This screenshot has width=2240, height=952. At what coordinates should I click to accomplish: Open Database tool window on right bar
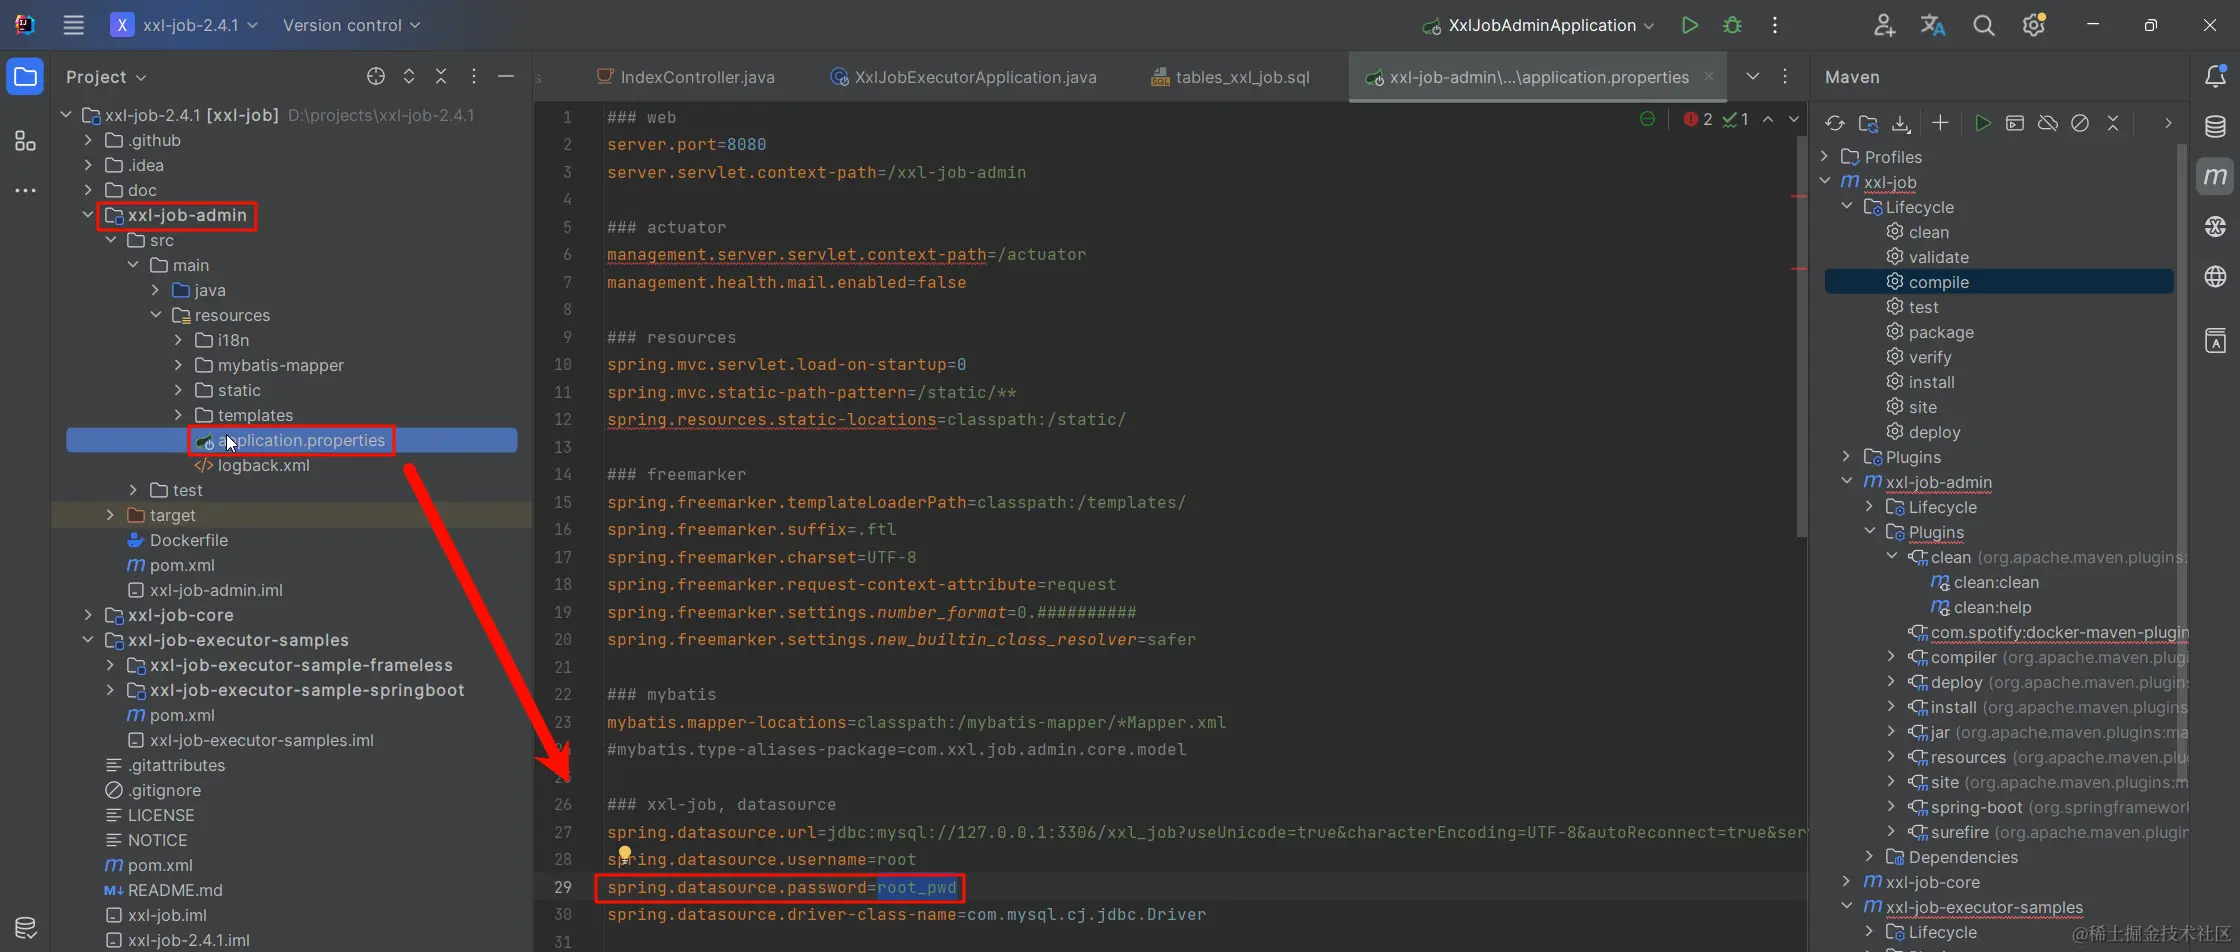[x=2216, y=126]
